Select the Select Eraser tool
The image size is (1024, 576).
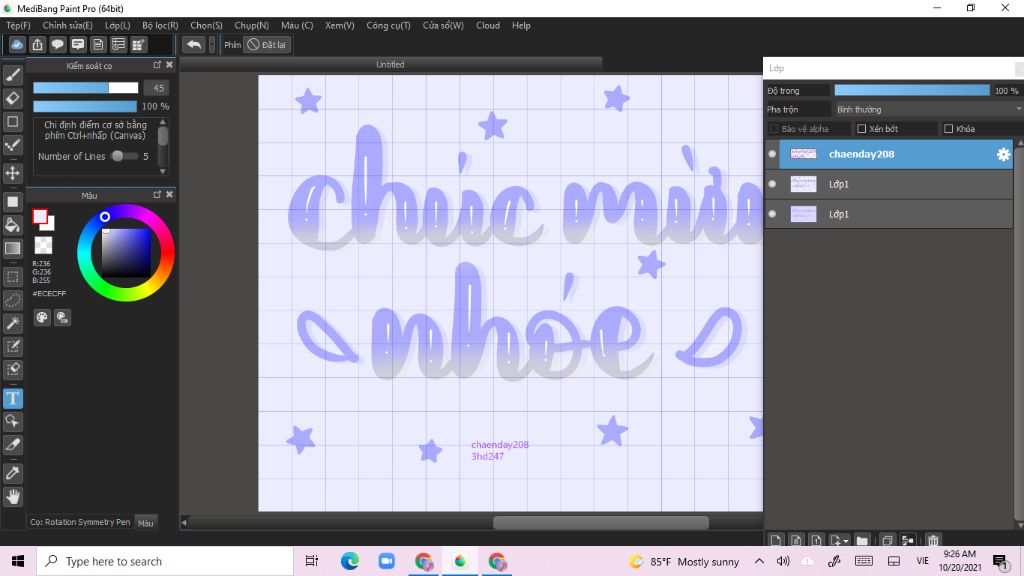coord(12,369)
